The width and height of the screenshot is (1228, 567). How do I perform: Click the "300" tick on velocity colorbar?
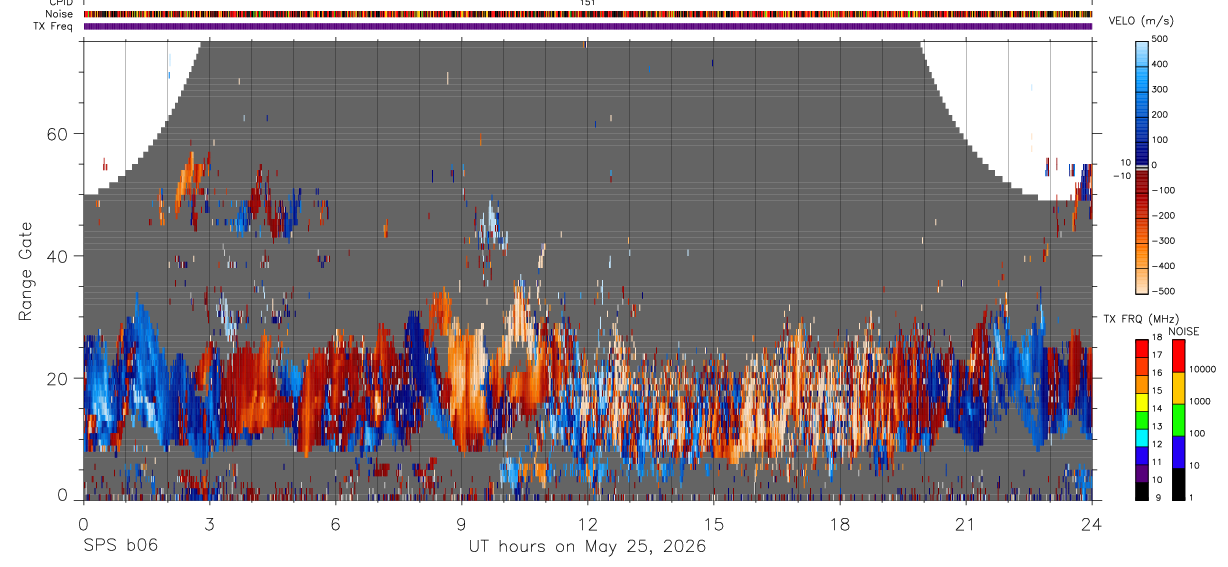click(1161, 89)
